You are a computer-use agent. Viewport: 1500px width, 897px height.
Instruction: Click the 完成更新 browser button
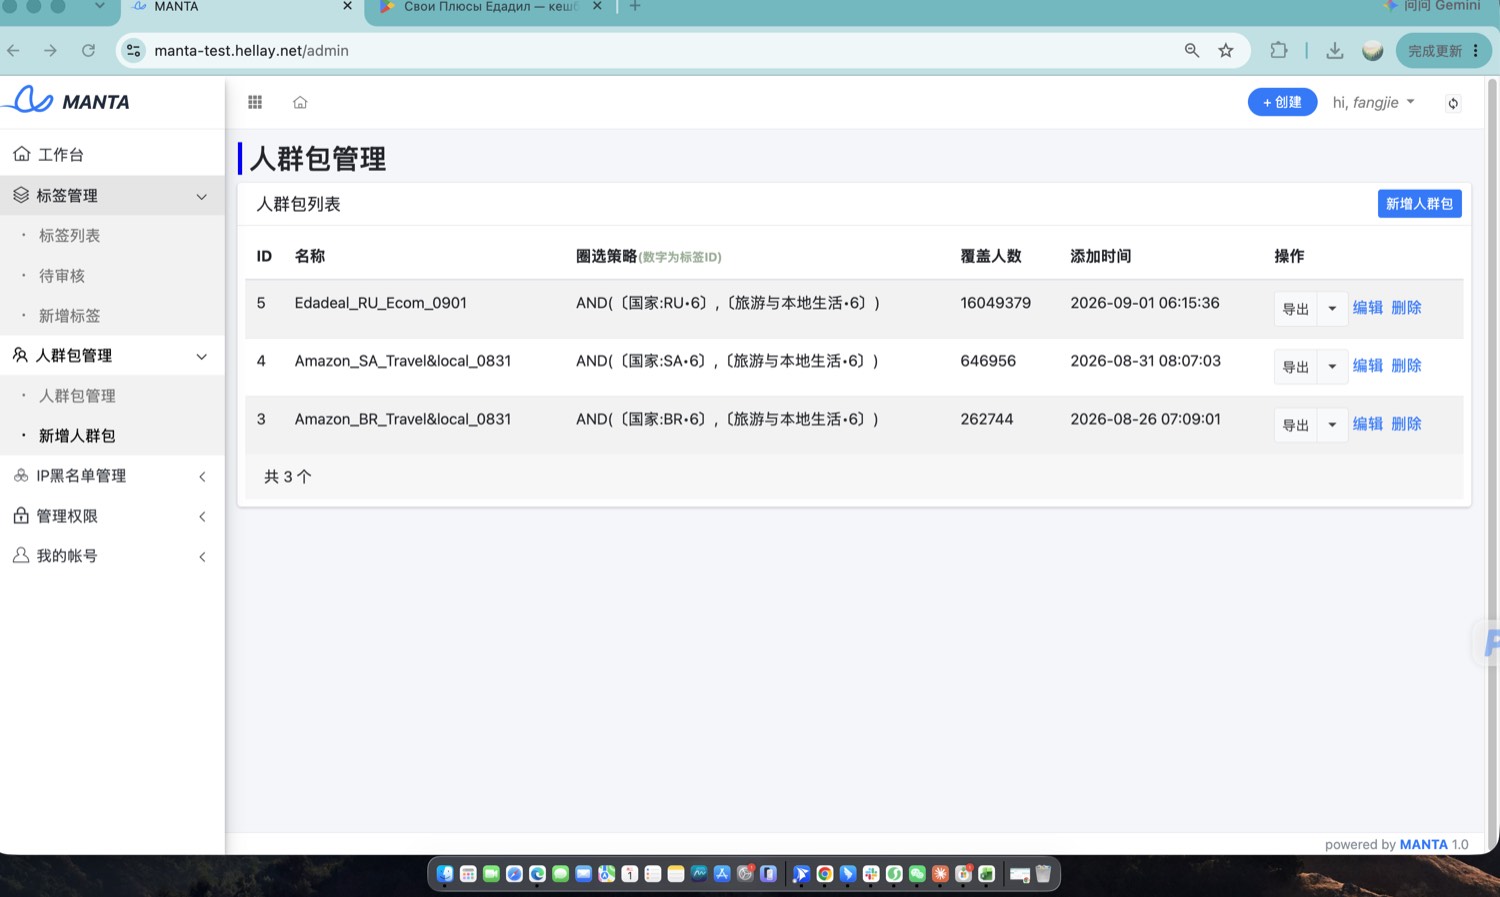[1443, 50]
